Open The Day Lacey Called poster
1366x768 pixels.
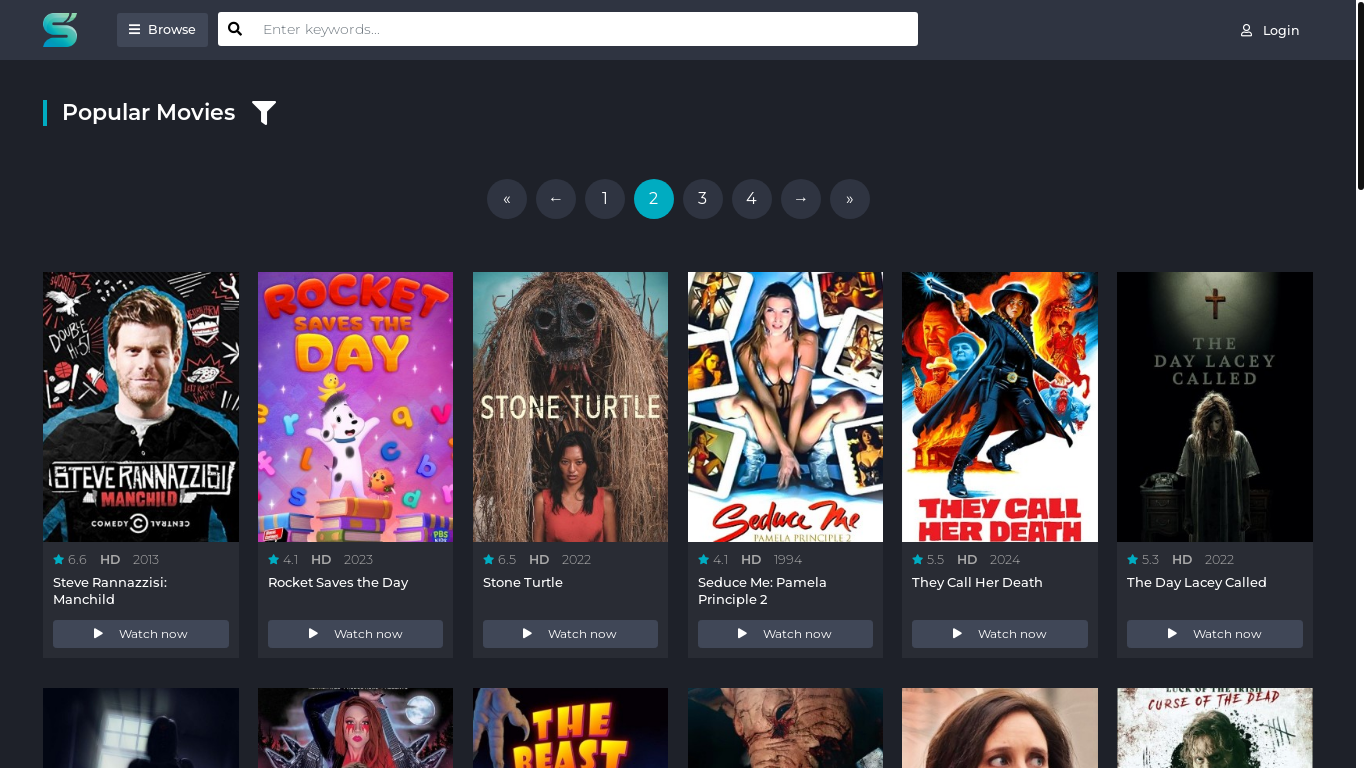1215,407
